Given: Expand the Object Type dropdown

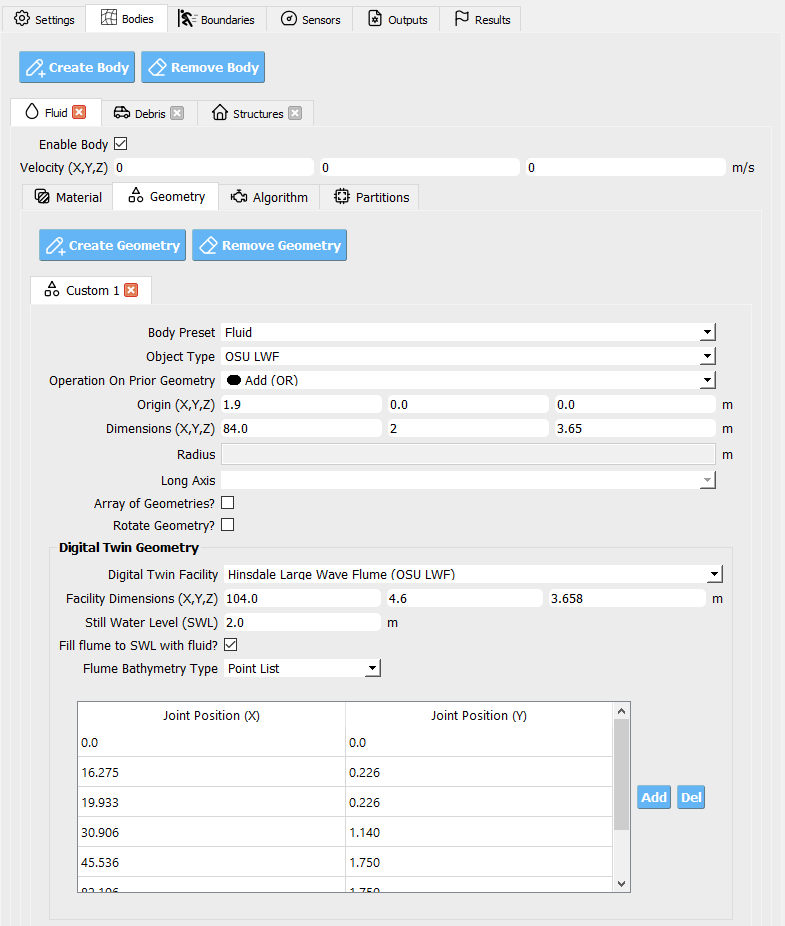Looking at the screenshot, I should pos(468,356).
